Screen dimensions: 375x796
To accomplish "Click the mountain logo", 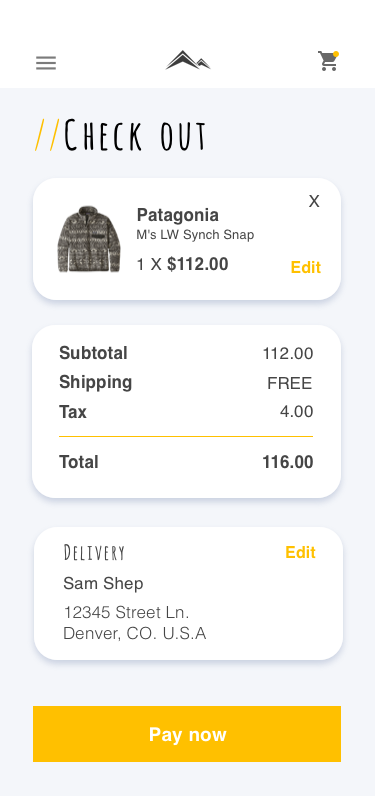I will click(x=188, y=60).
